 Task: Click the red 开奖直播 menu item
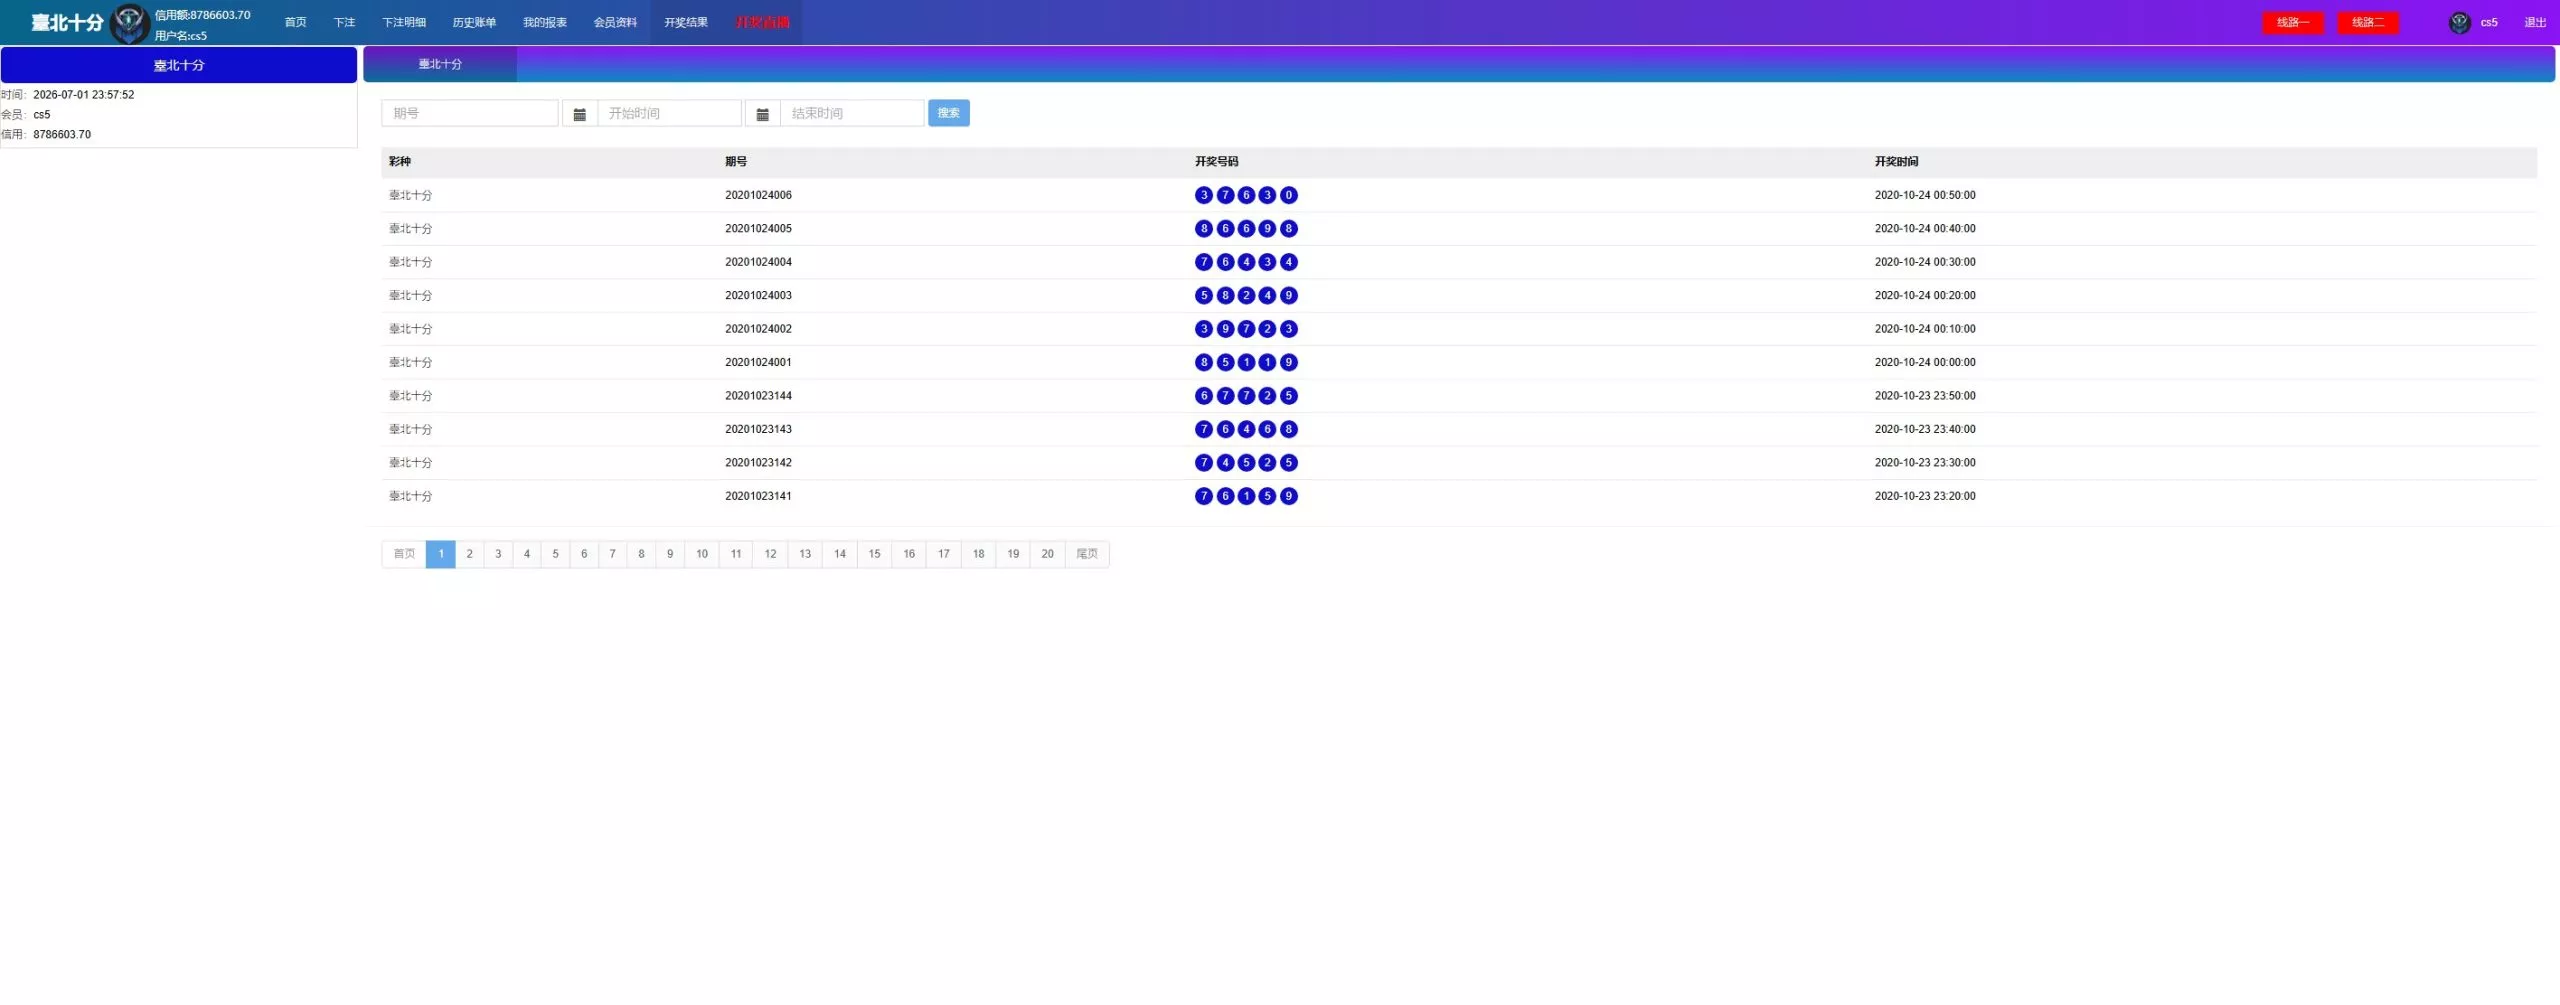[x=762, y=22]
